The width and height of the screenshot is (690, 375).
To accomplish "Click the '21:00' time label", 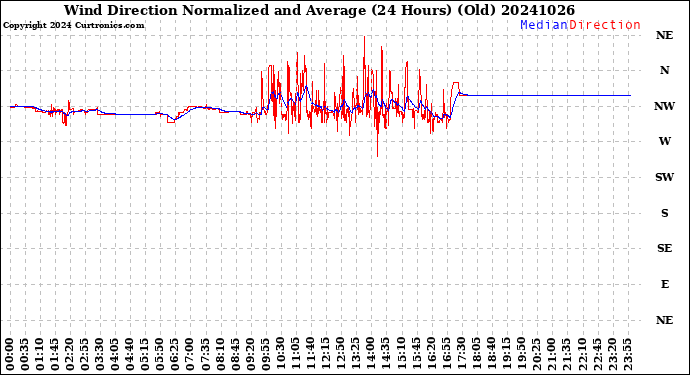I will point(552,354).
